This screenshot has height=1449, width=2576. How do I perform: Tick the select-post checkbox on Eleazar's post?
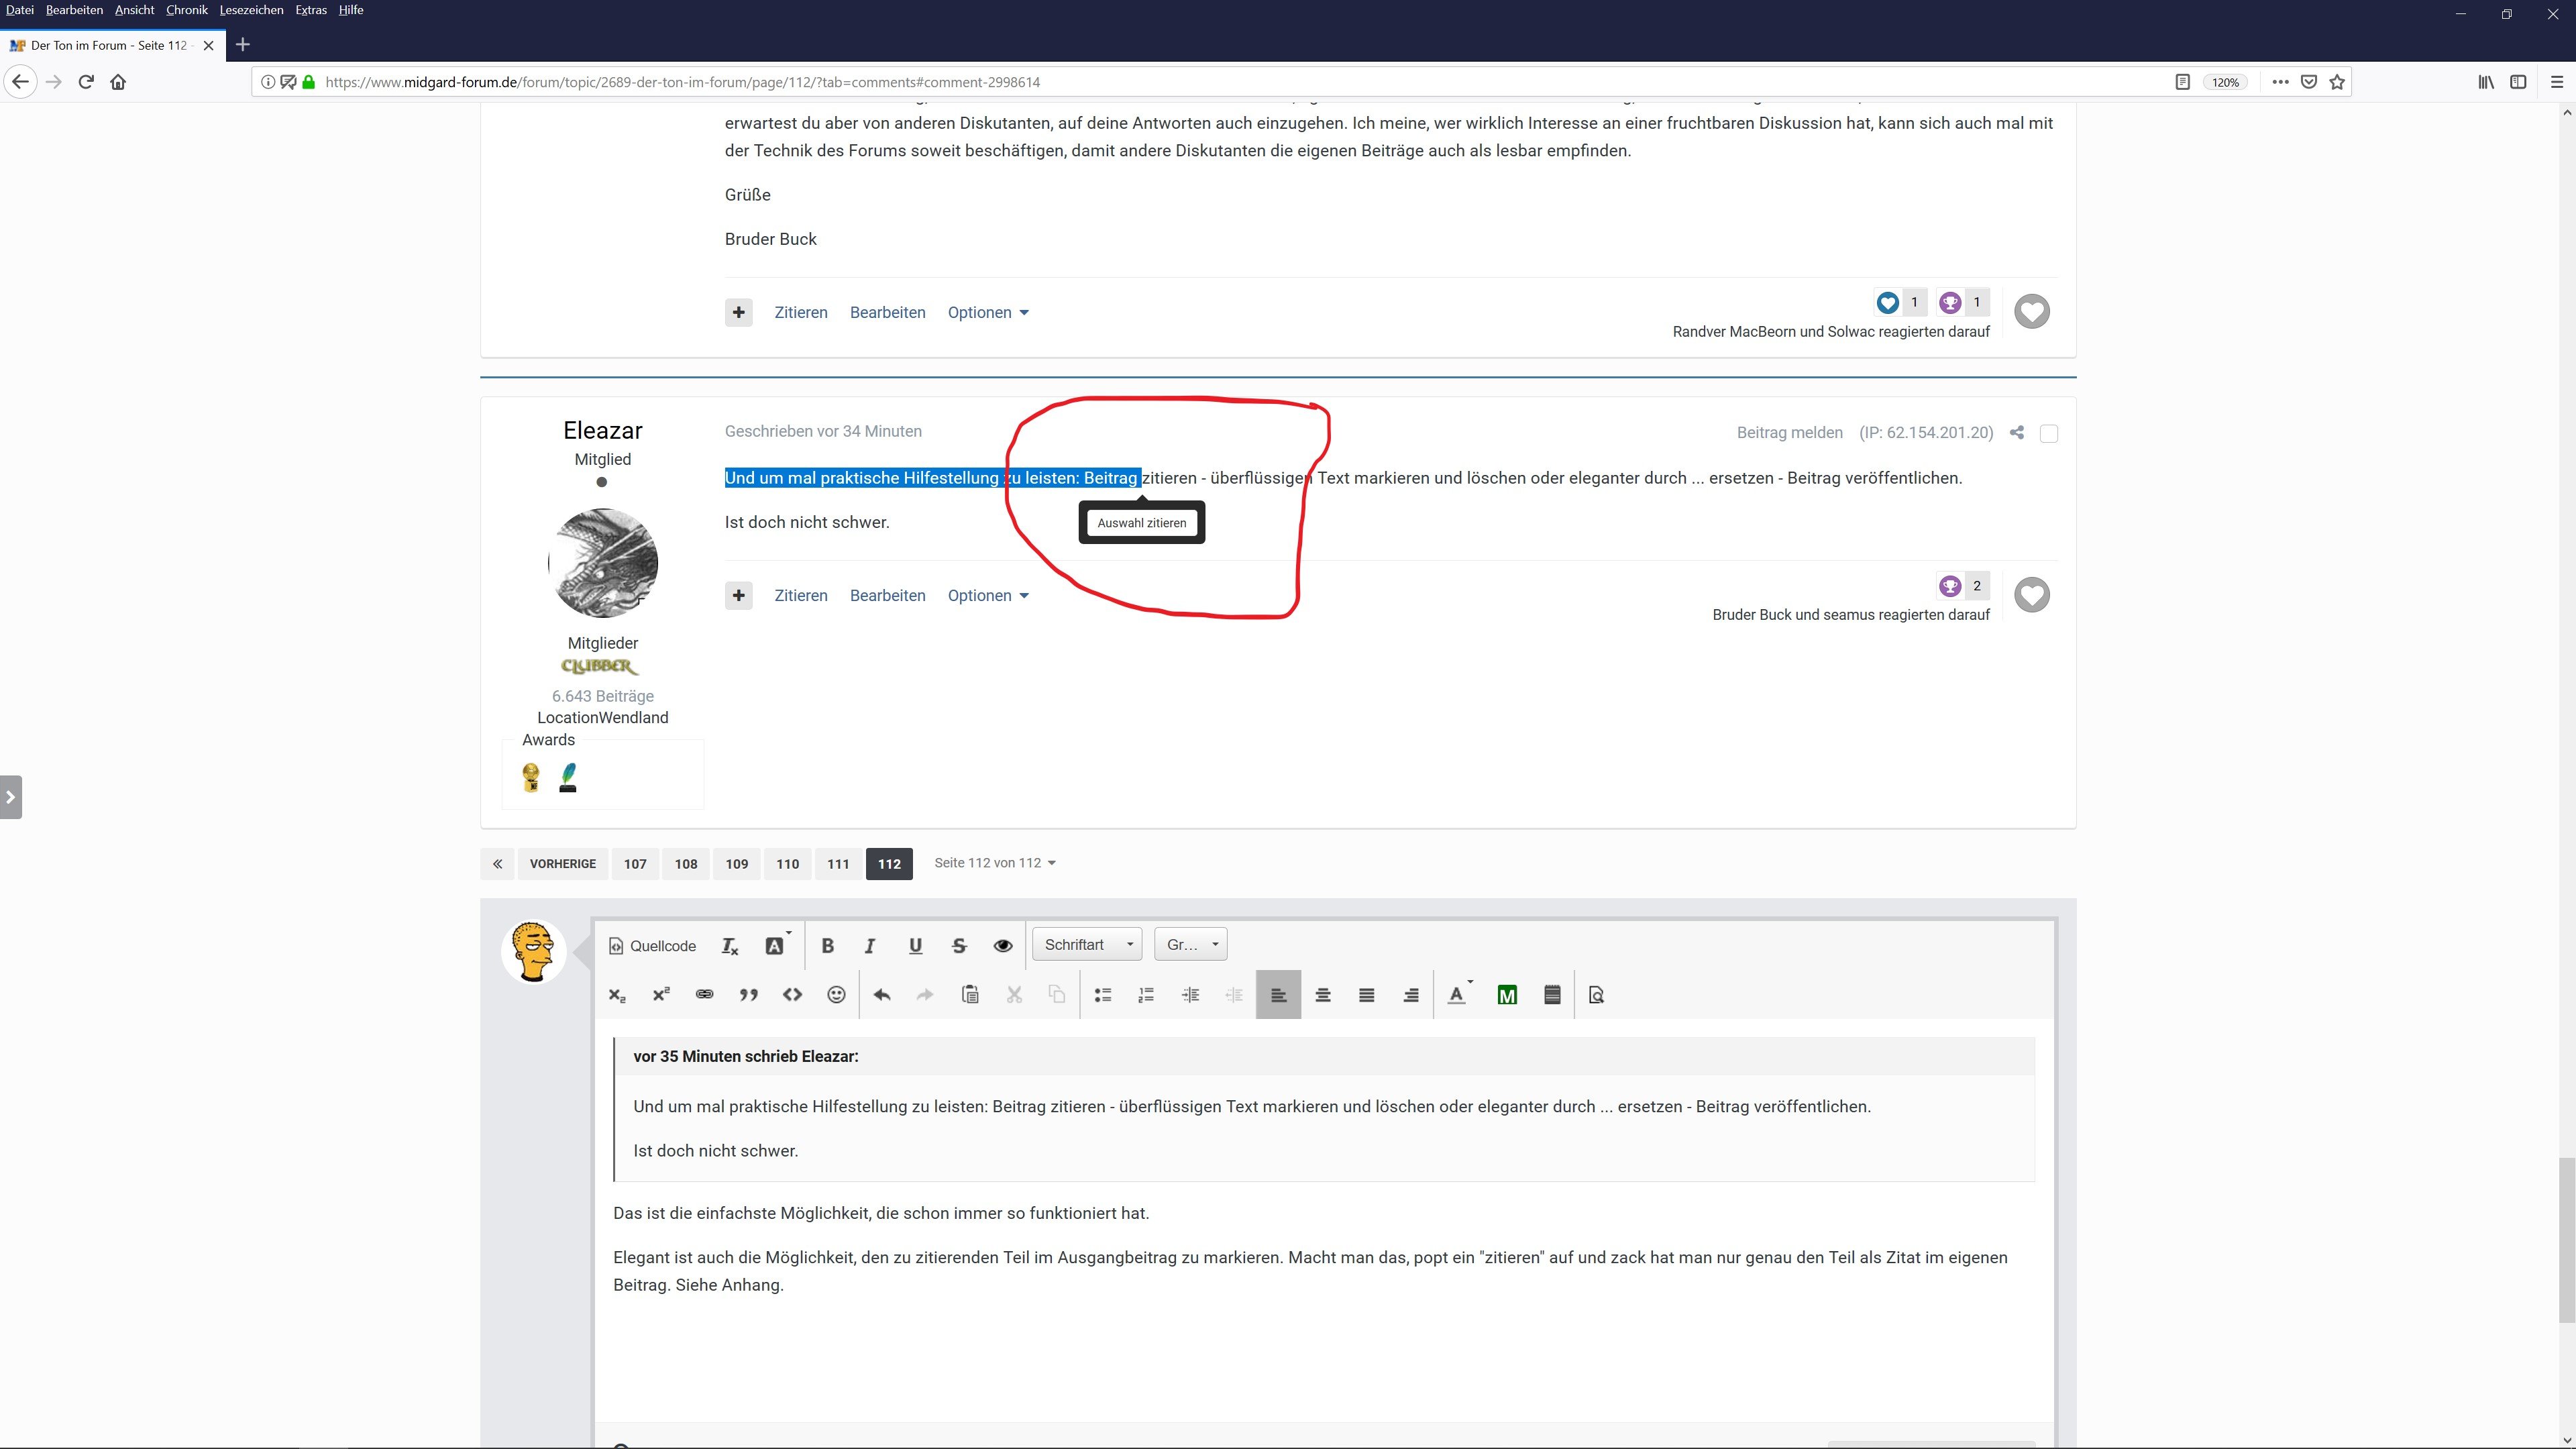[x=2048, y=433]
